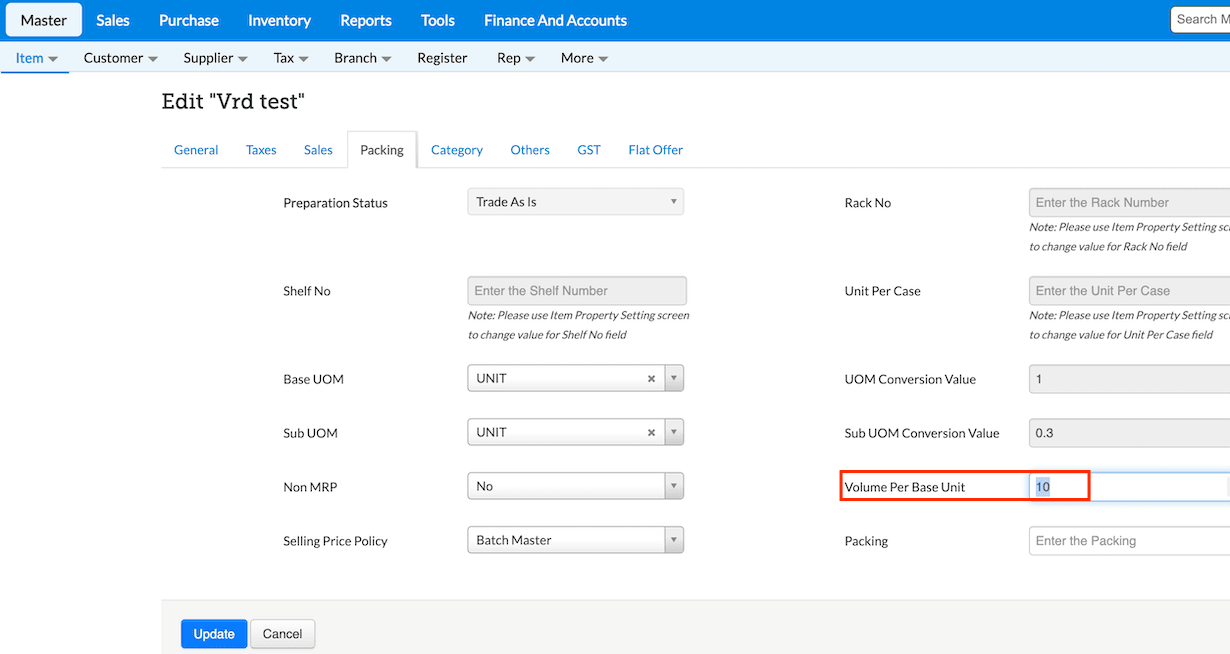Expand the Base UOM dropdown arrow
Image resolution: width=1230 pixels, height=654 pixels.
(x=675, y=379)
